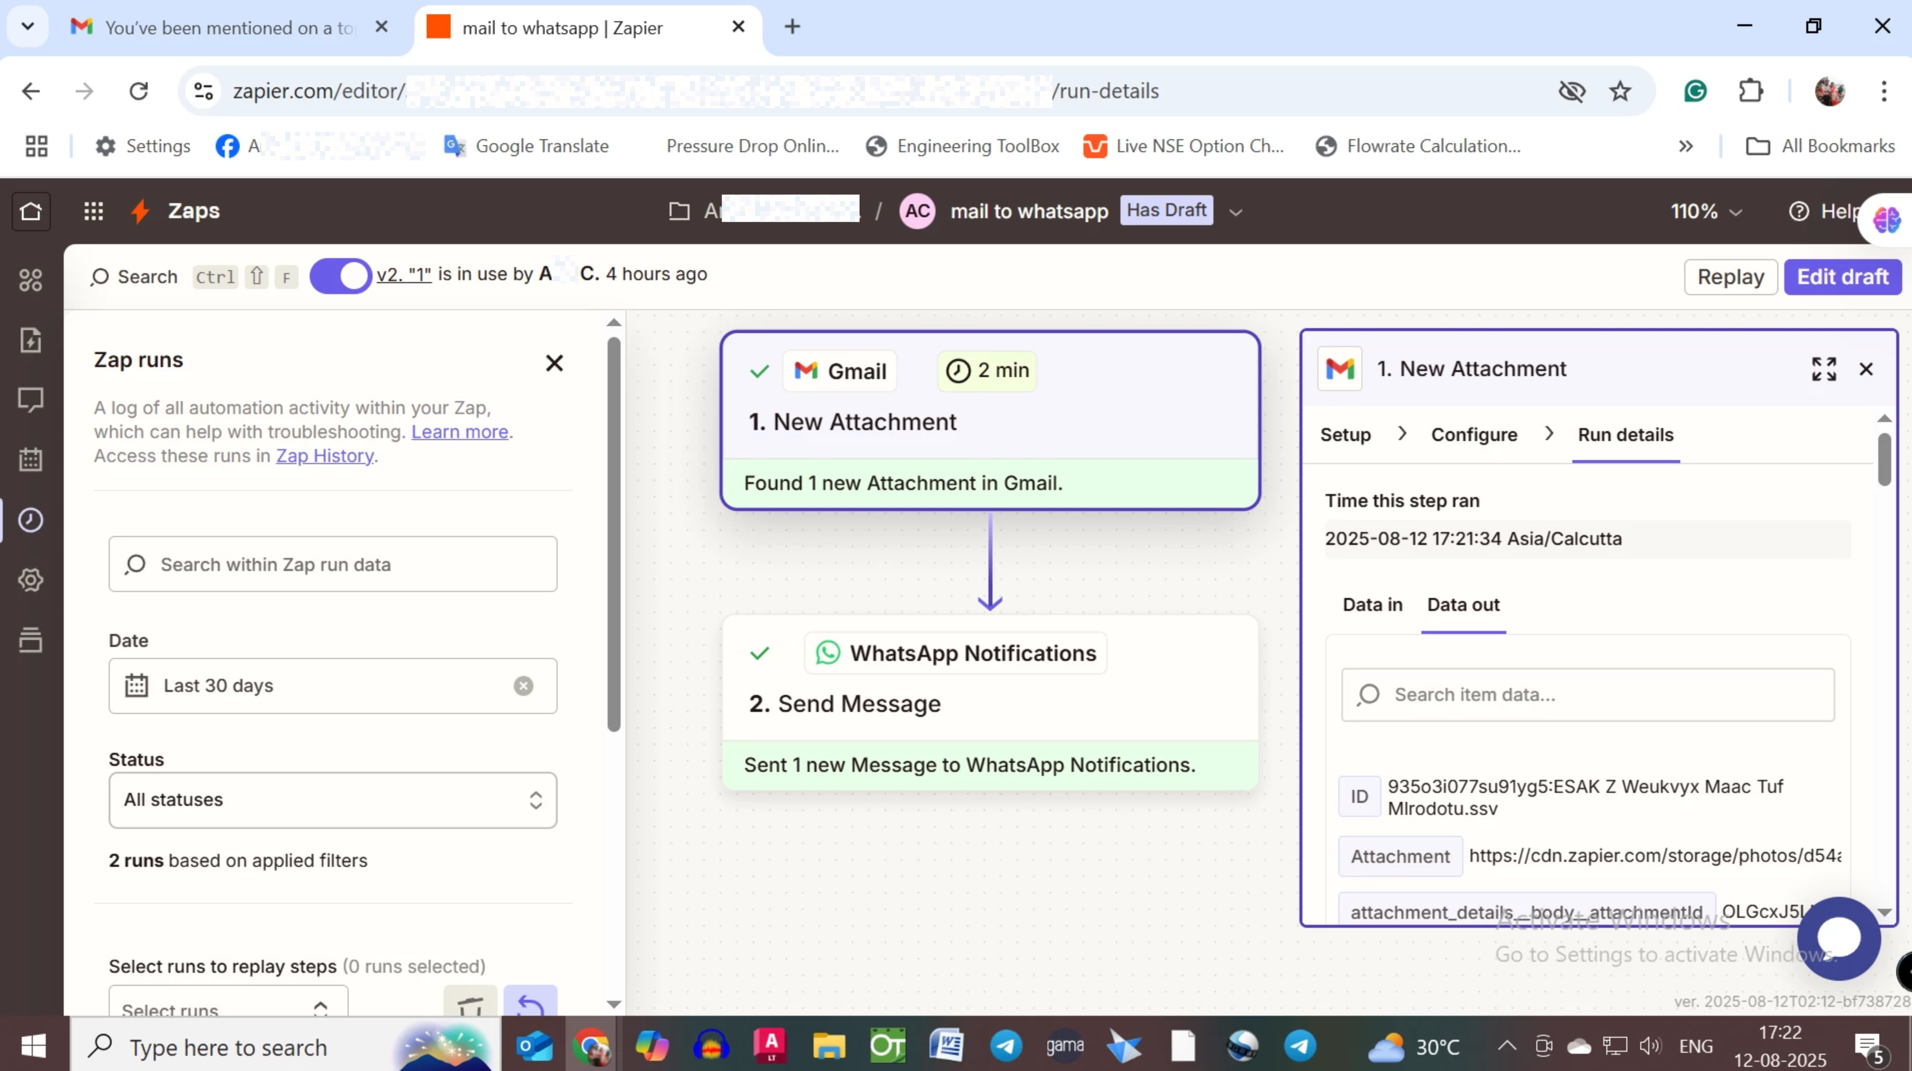Screen dimensions: 1912x1071
Task: Click the replay arrow icon beside Select runs
Action: (x=530, y=1003)
